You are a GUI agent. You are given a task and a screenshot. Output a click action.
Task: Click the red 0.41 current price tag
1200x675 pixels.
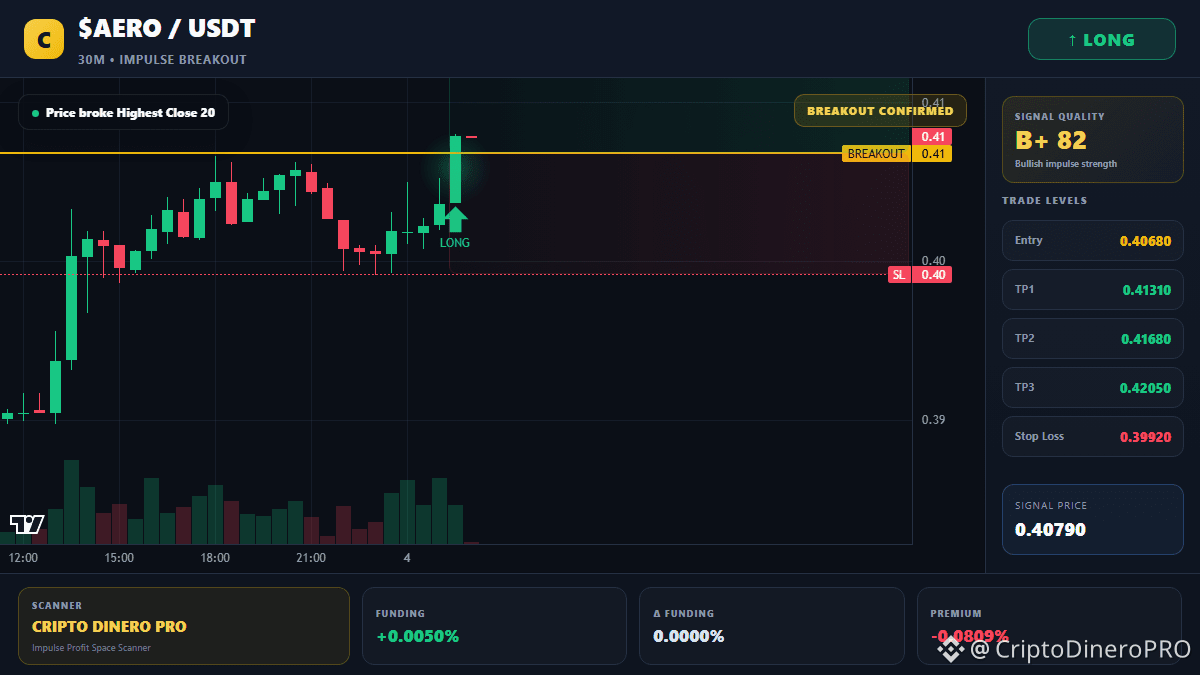(932, 137)
